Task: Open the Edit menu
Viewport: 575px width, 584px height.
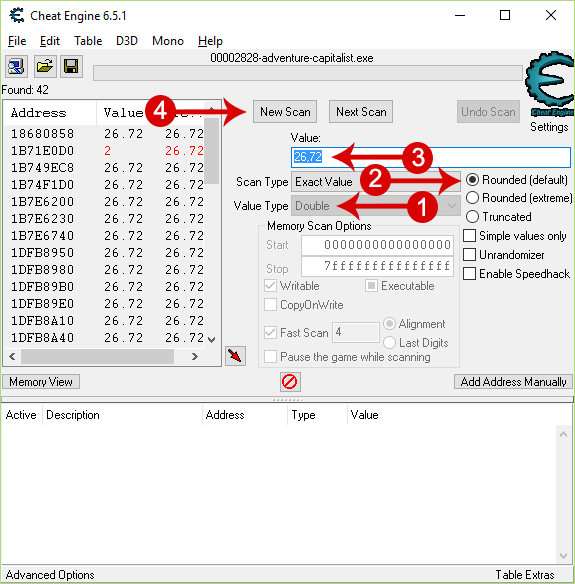Action: point(50,41)
